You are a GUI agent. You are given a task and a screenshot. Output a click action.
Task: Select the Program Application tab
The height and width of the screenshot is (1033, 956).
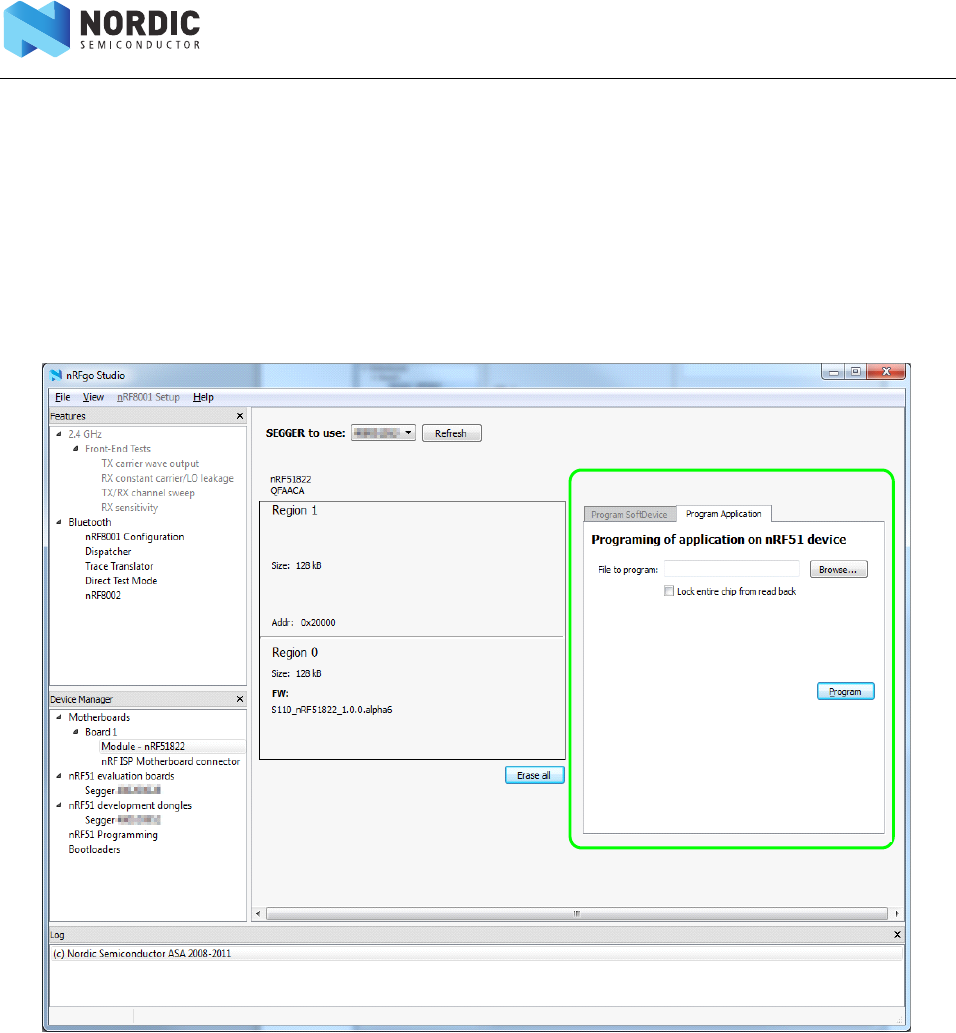[x=723, y=514]
